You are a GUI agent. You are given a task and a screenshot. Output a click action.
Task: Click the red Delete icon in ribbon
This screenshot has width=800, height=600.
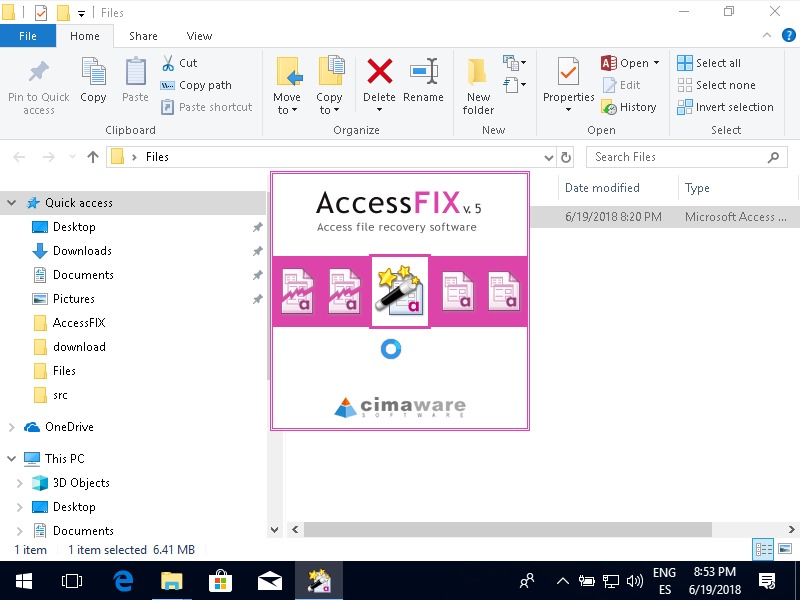(379, 74)
